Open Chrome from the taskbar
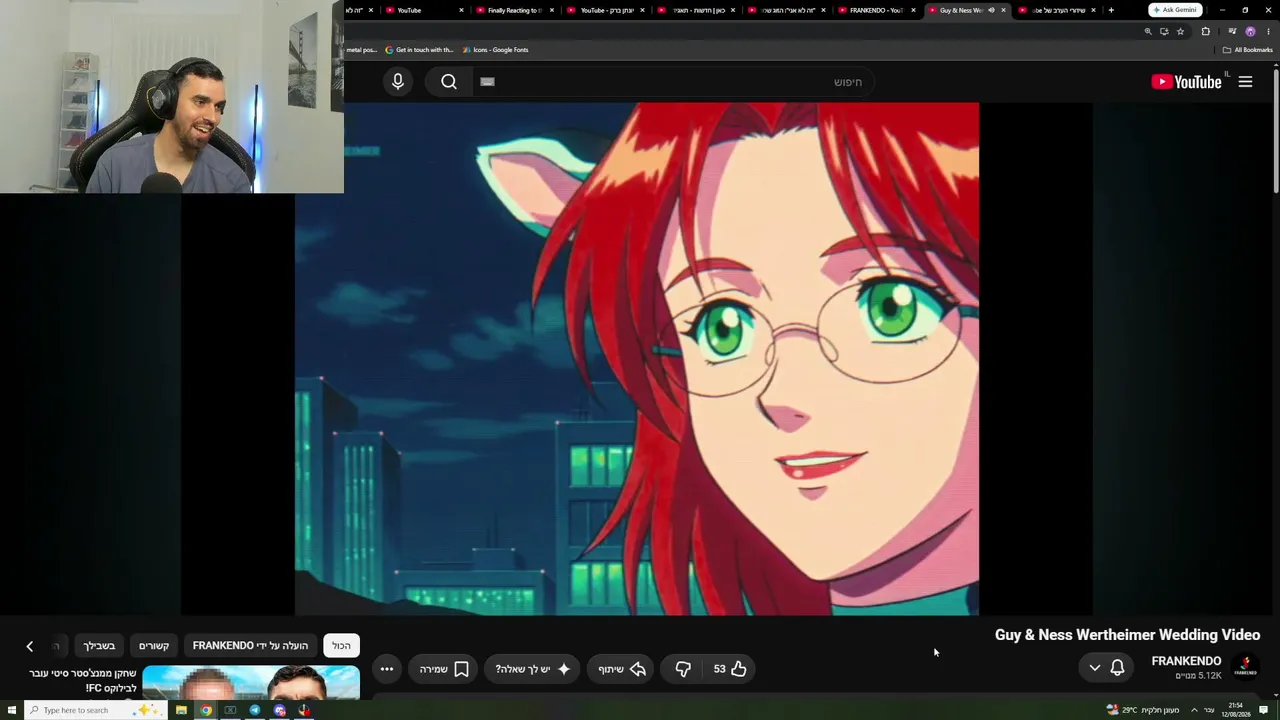Screen dimensions: 1280x720 pos(206,710)
